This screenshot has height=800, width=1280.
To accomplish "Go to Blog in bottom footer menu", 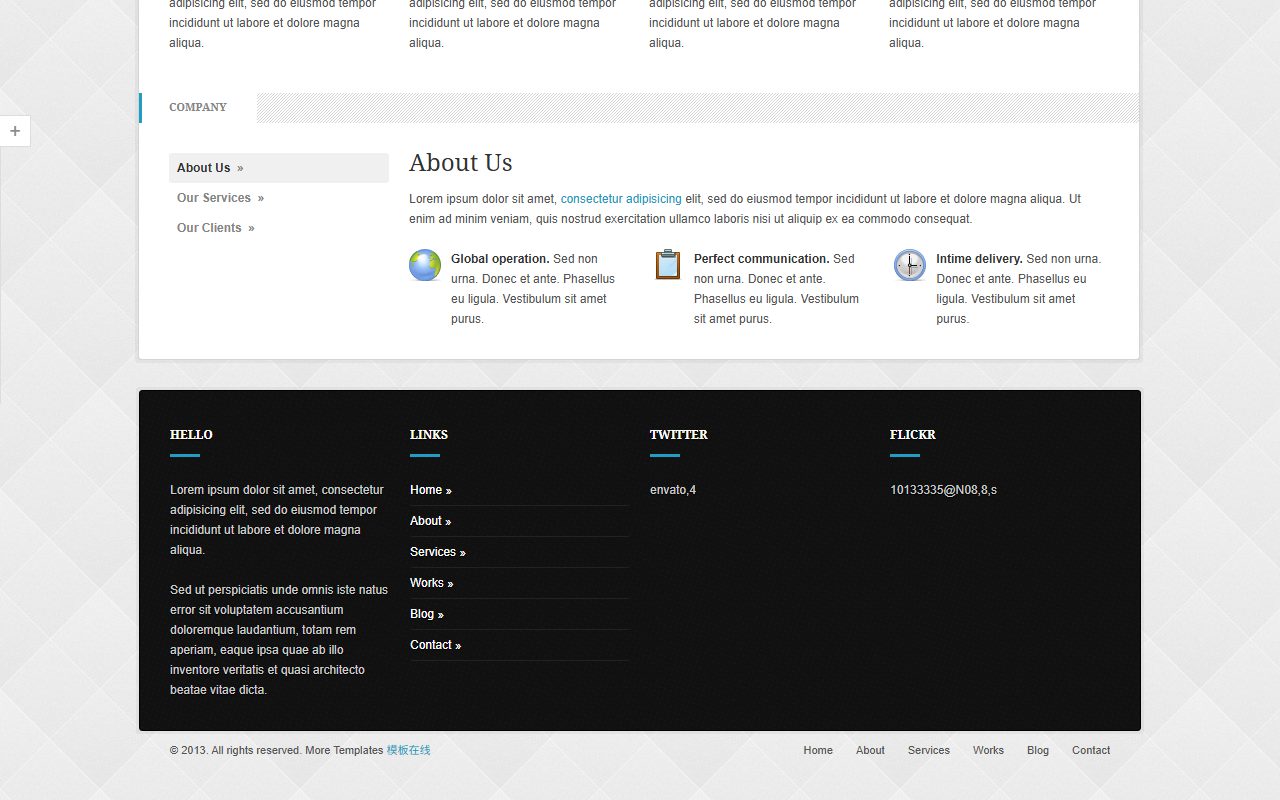I will tap(1038, 750).
